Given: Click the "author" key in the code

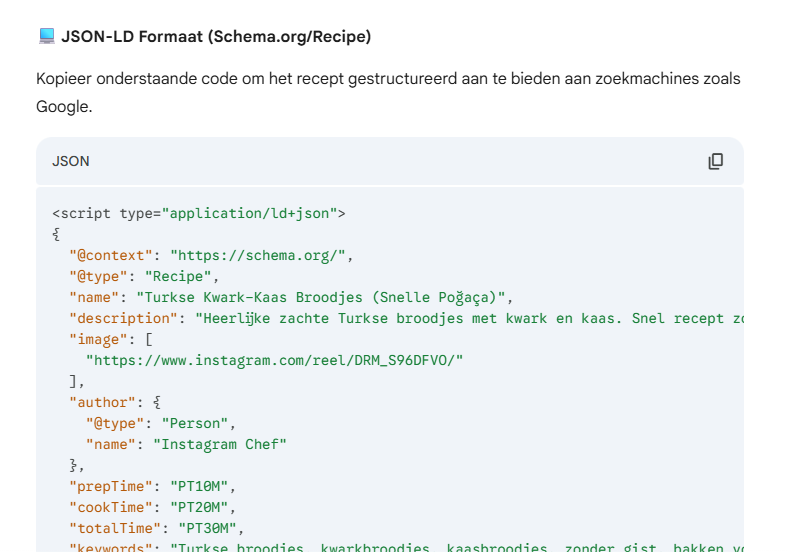Looking at the screenshot, I should click(102, 402).
